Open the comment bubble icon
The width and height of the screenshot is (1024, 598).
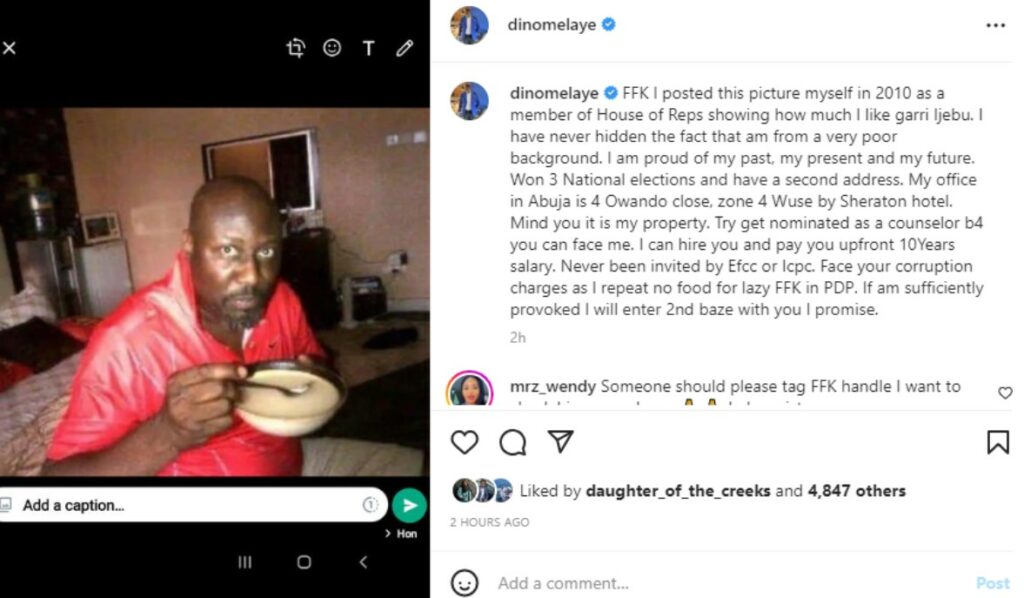click(513, 443)
